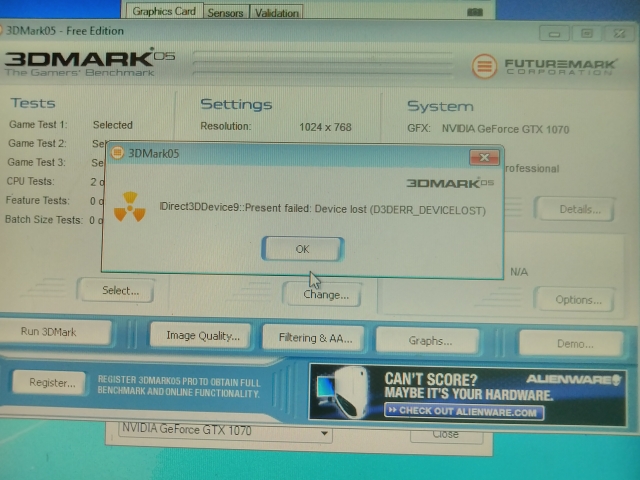Viewport: 640px width, 480px height.
Task: Close the 3DMark05 error dialog with X
Action: [x=484, y=157]
